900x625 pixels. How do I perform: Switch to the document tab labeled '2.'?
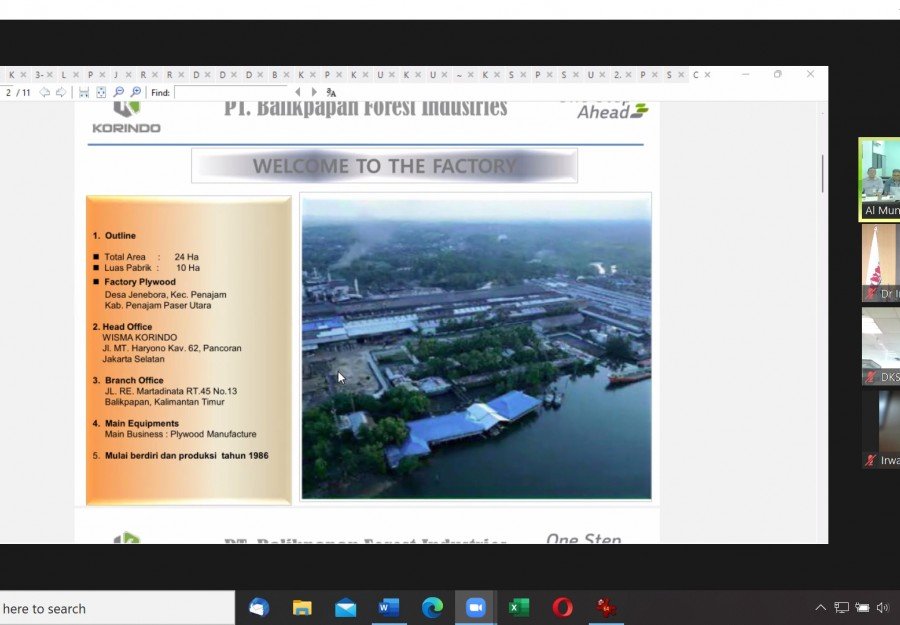coord(618,75)
